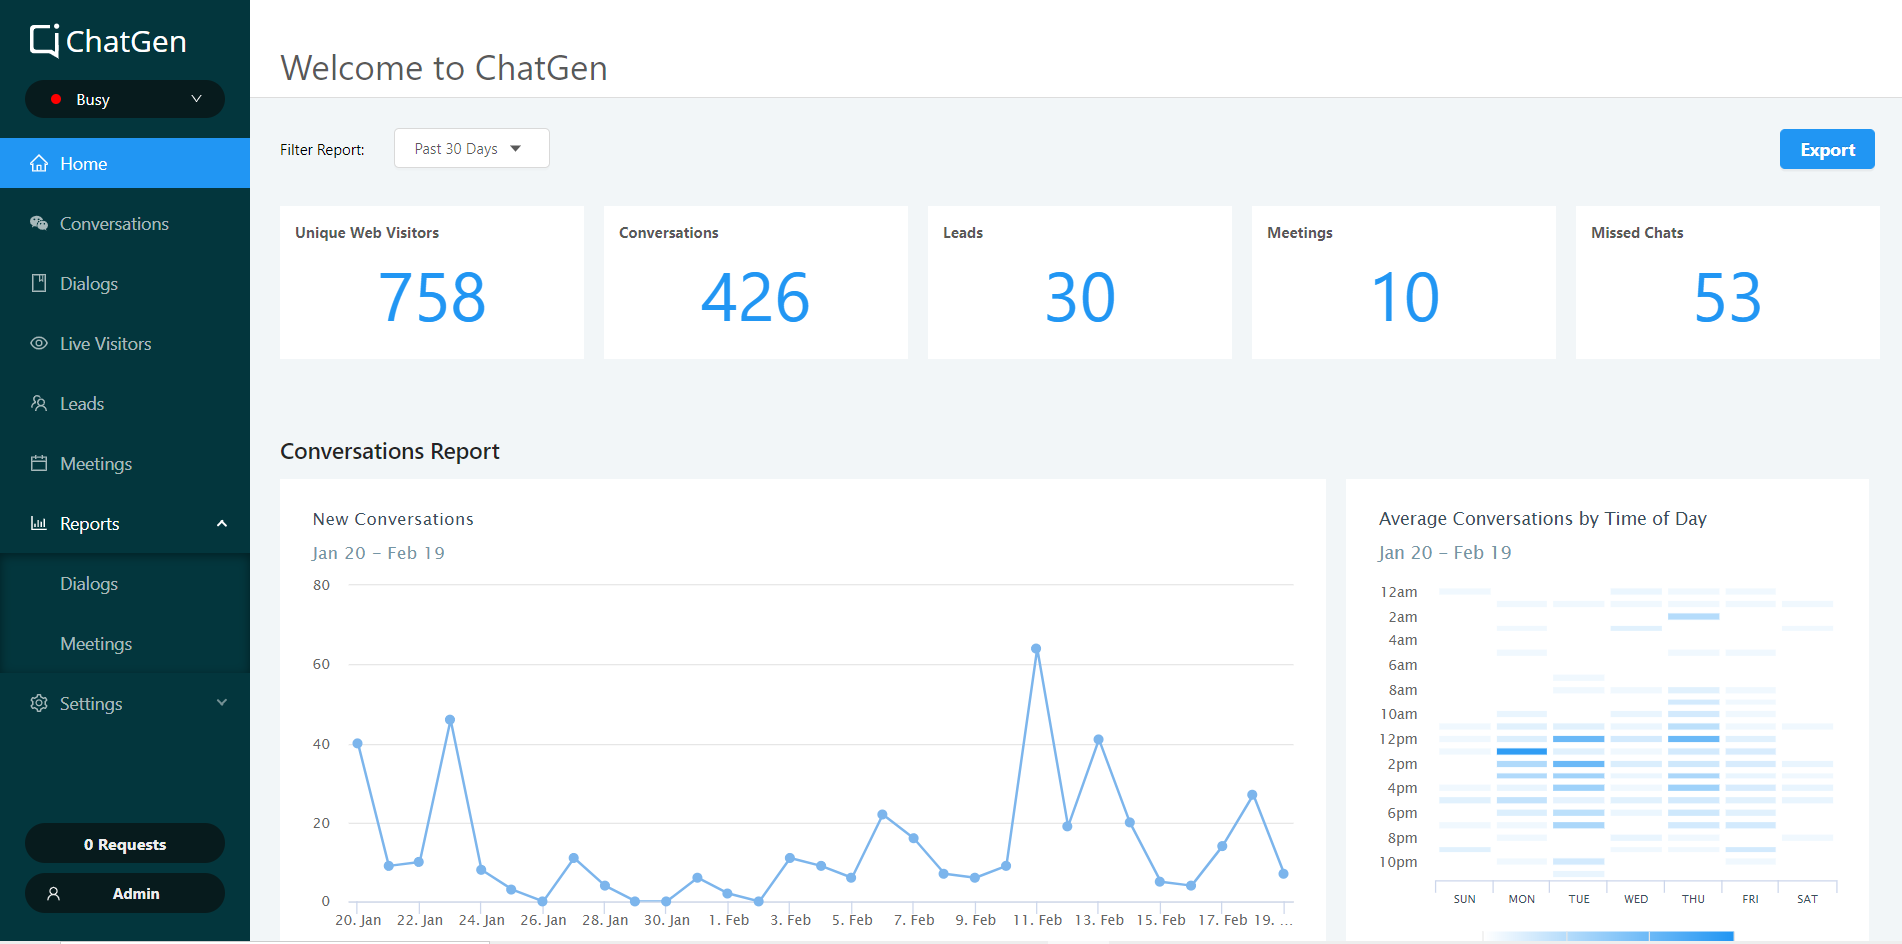
Task: Click the Leads 30 card
Action: click(x=1080, y=282)
